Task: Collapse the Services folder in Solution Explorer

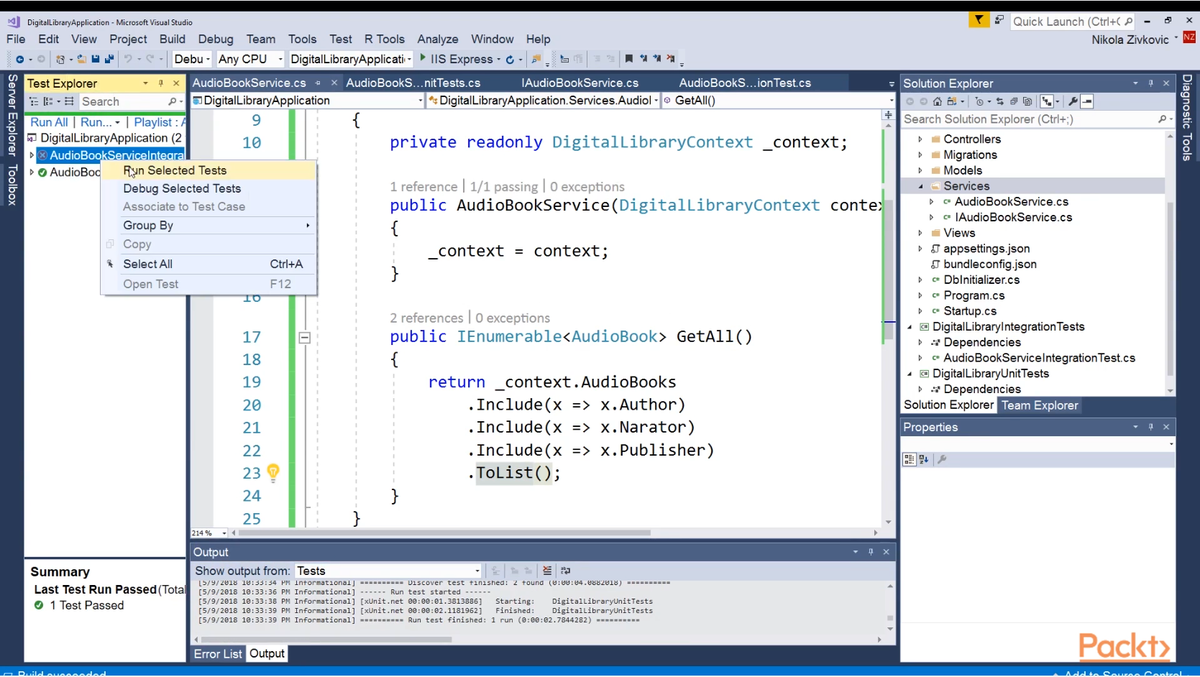Action: 921,186
